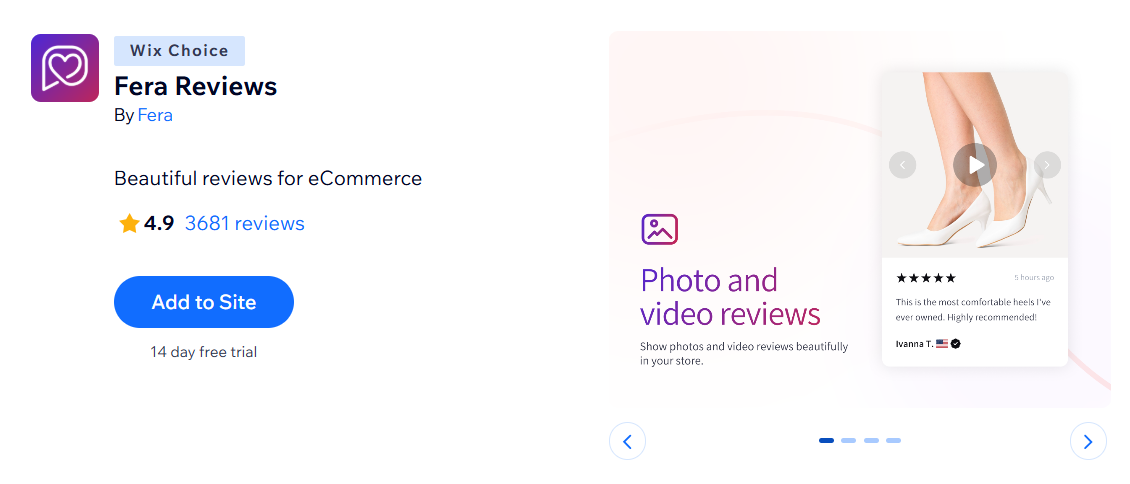Click the Beautiful reviews for eCommerce tagline
This screenshot has height=484, width=1130.
click(x=268, y=179)
